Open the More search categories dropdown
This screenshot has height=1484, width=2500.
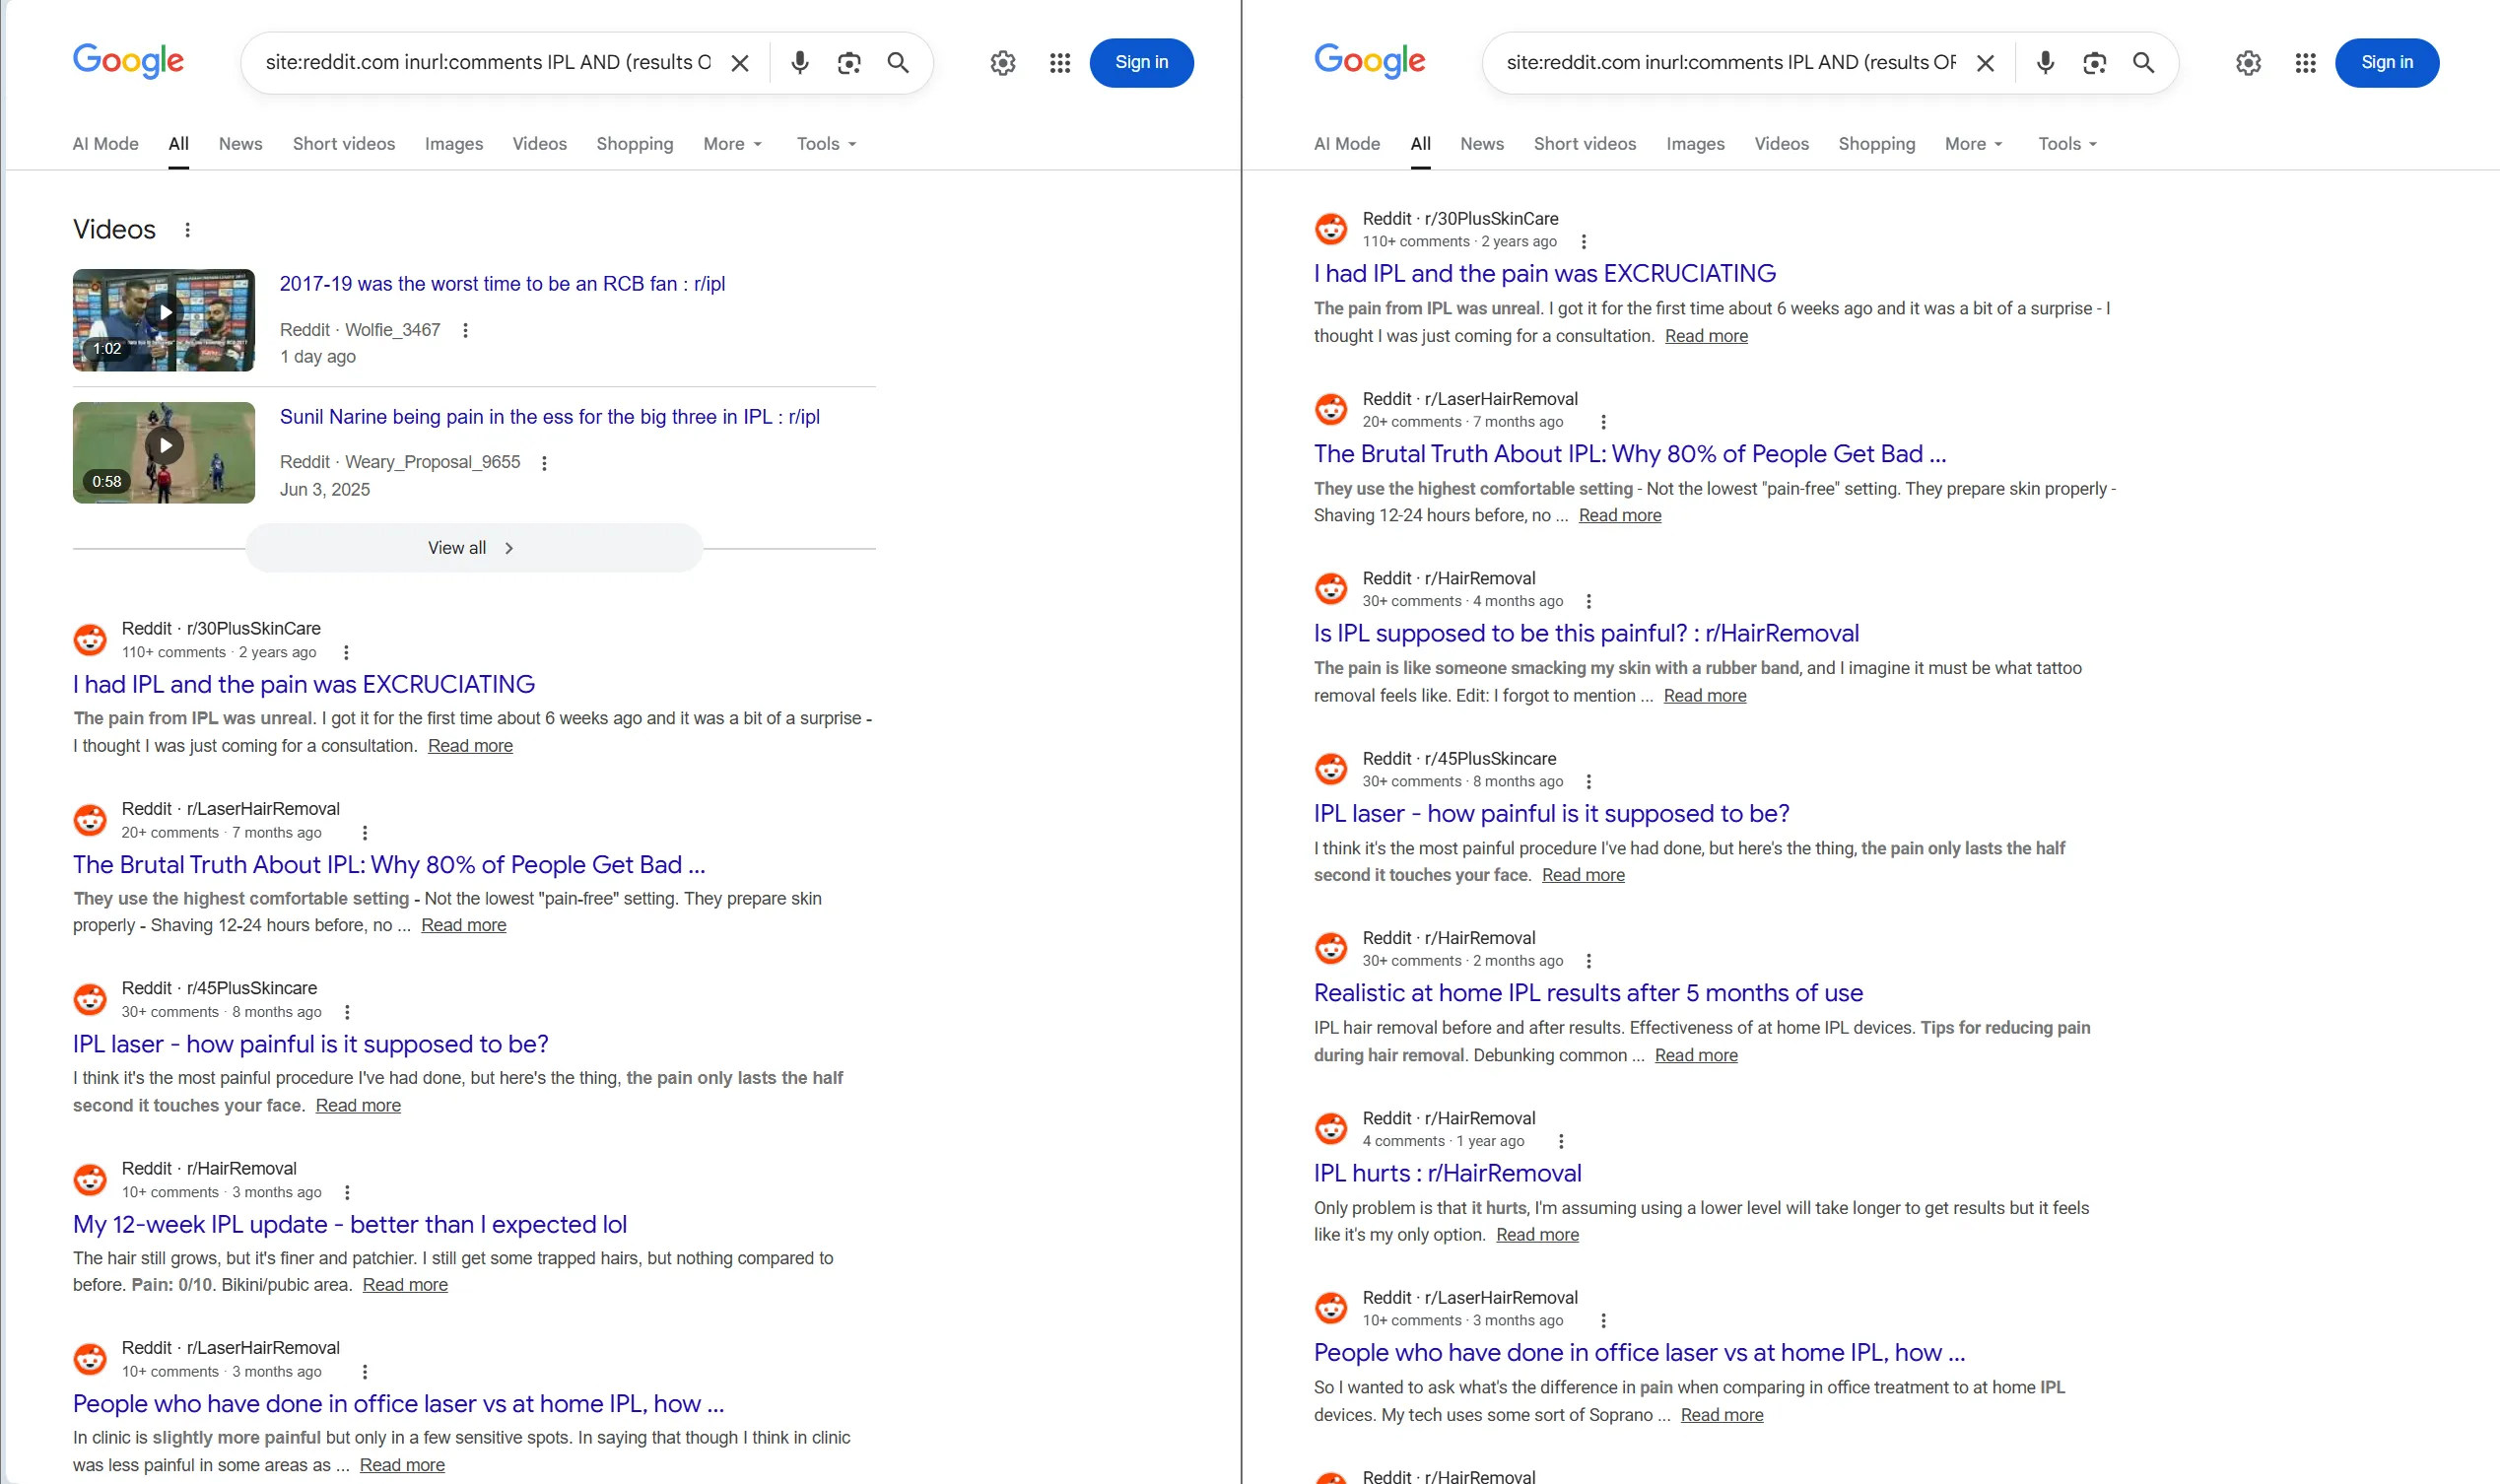coord(731,144)
